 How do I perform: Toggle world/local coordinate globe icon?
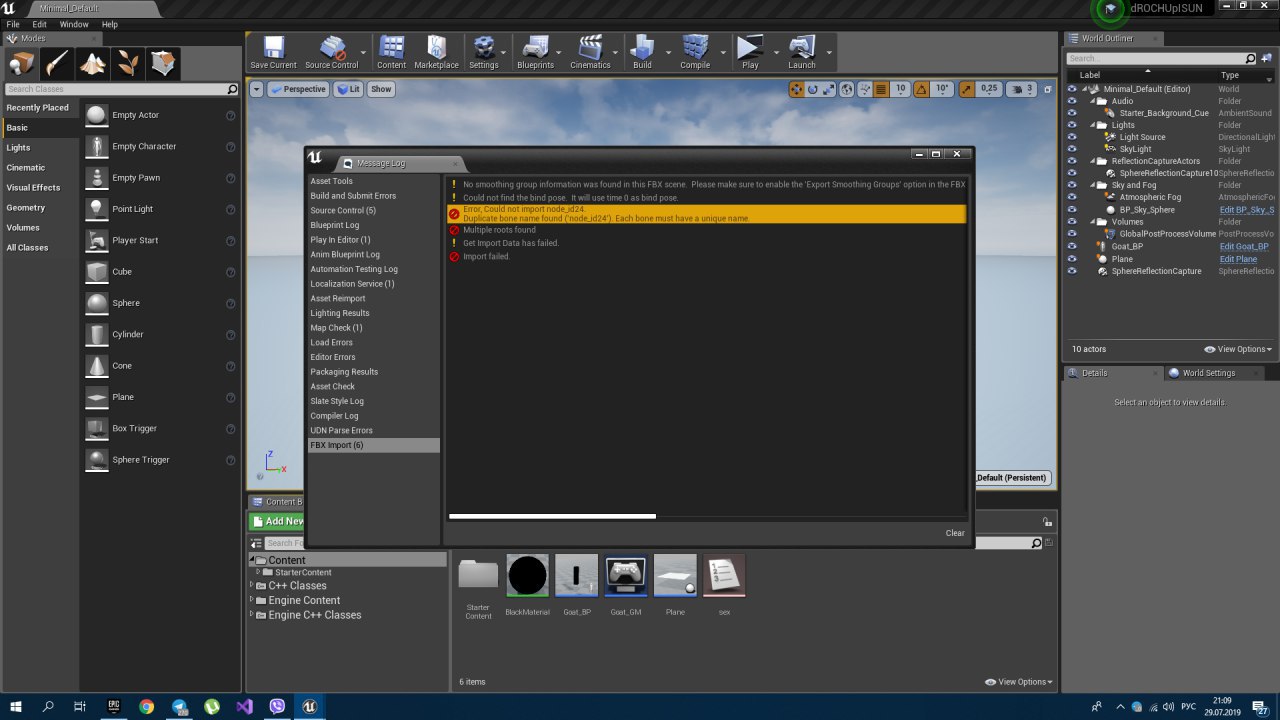tap(847, 89)
